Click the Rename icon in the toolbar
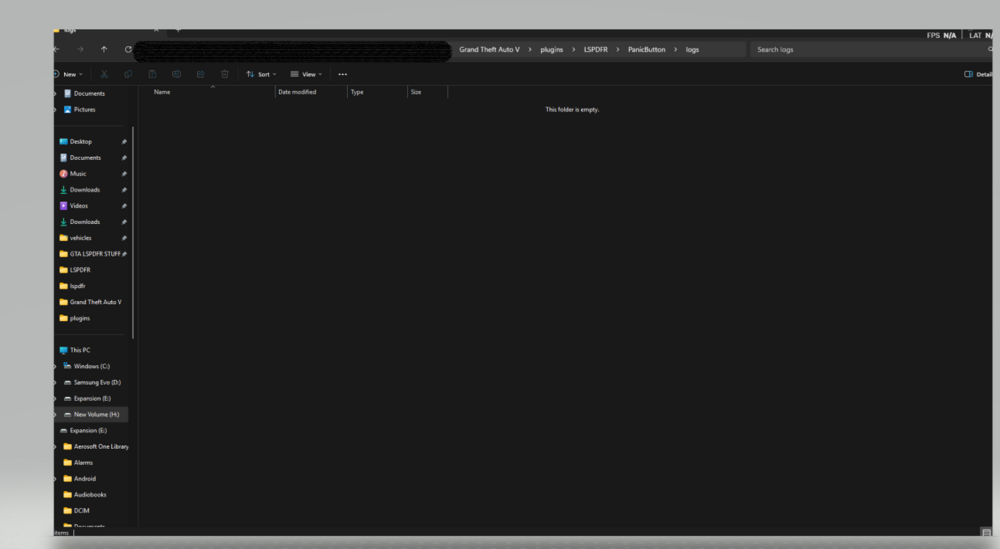This screenshot has width=1000, height=549. click(x=177, y=74)
